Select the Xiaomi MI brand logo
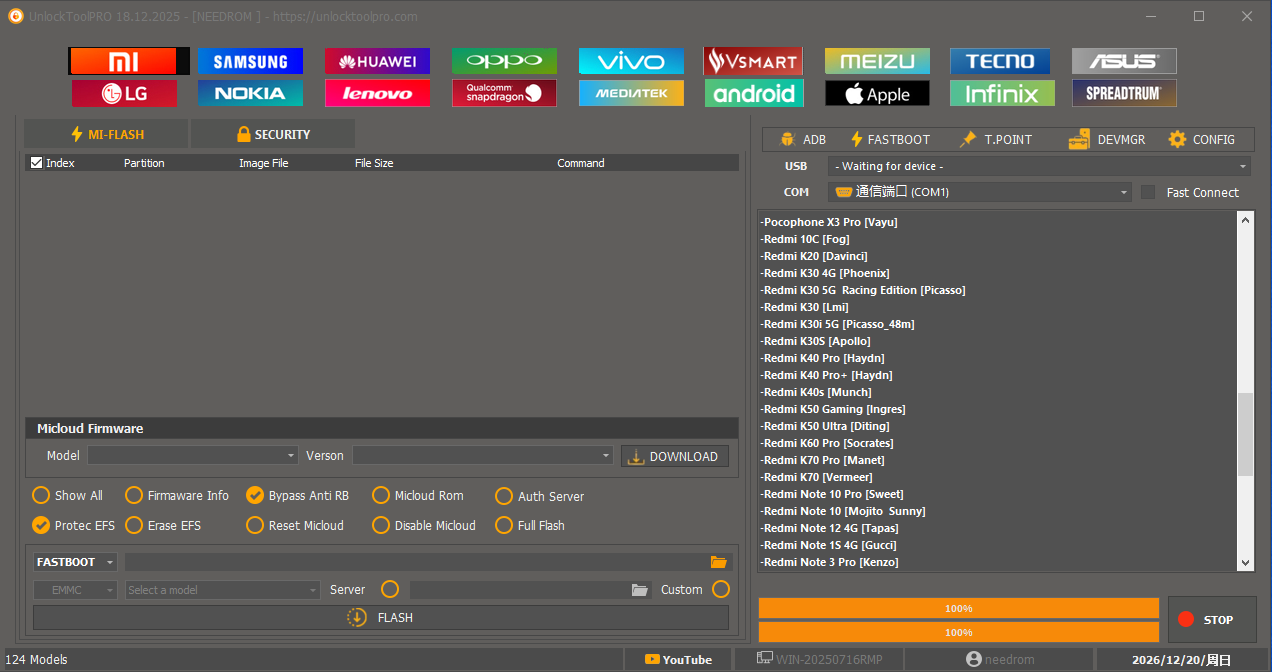 pyautogui.click(x=128, y=61)
